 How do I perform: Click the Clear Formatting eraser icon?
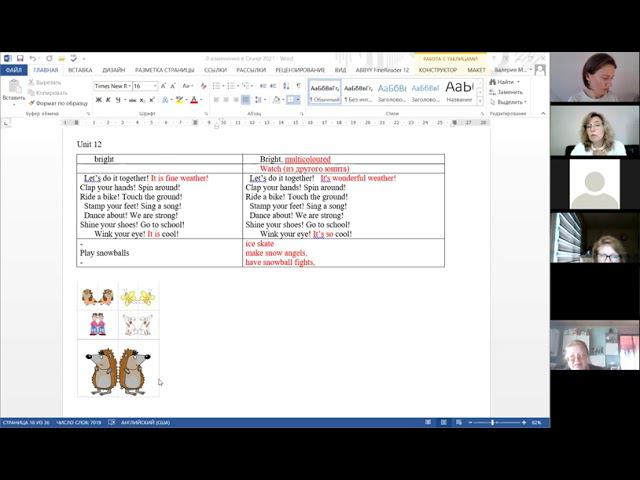tap(203, 86)
